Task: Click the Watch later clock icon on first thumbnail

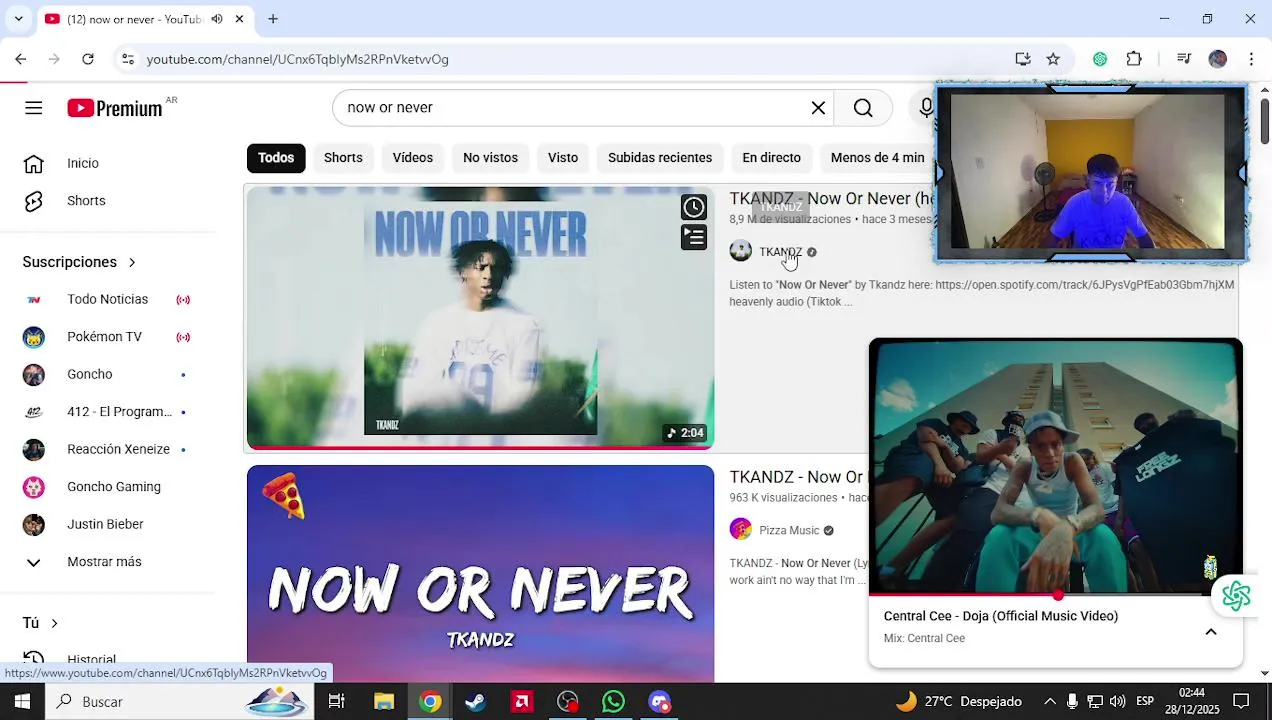Action: [694, 207]
